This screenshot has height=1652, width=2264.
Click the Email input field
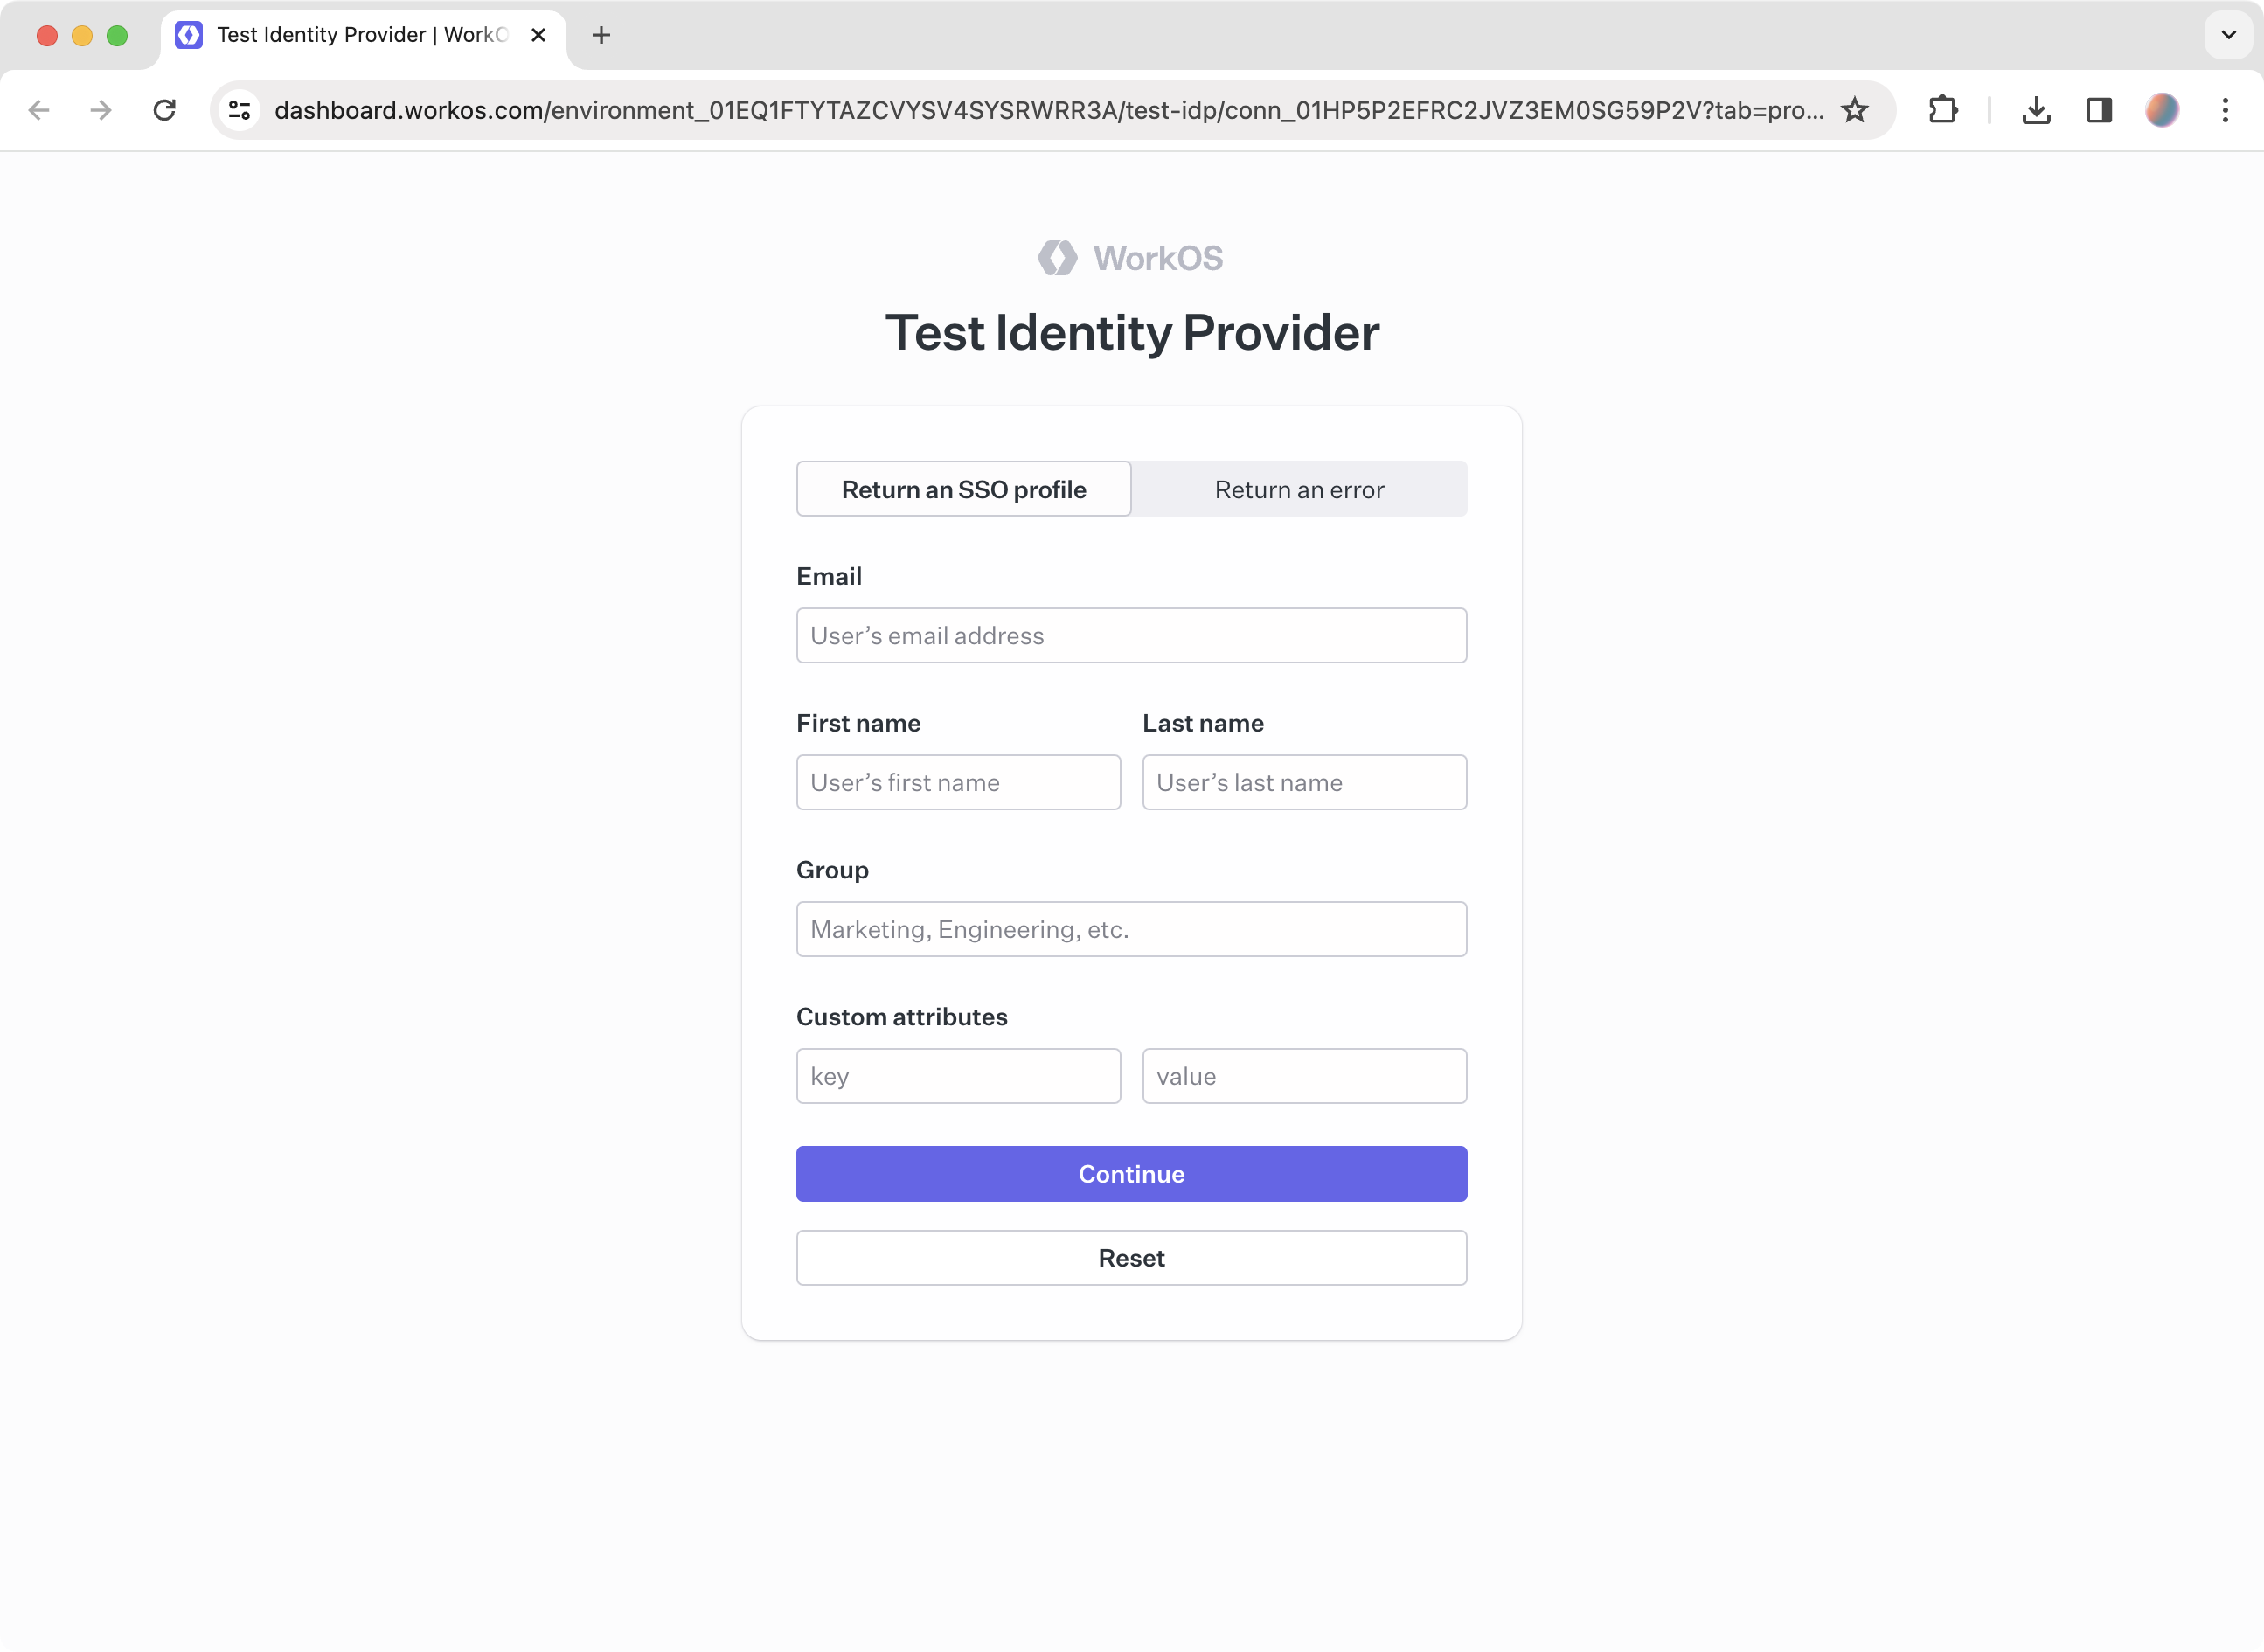pyautogui.click(x=1132, y=635)
